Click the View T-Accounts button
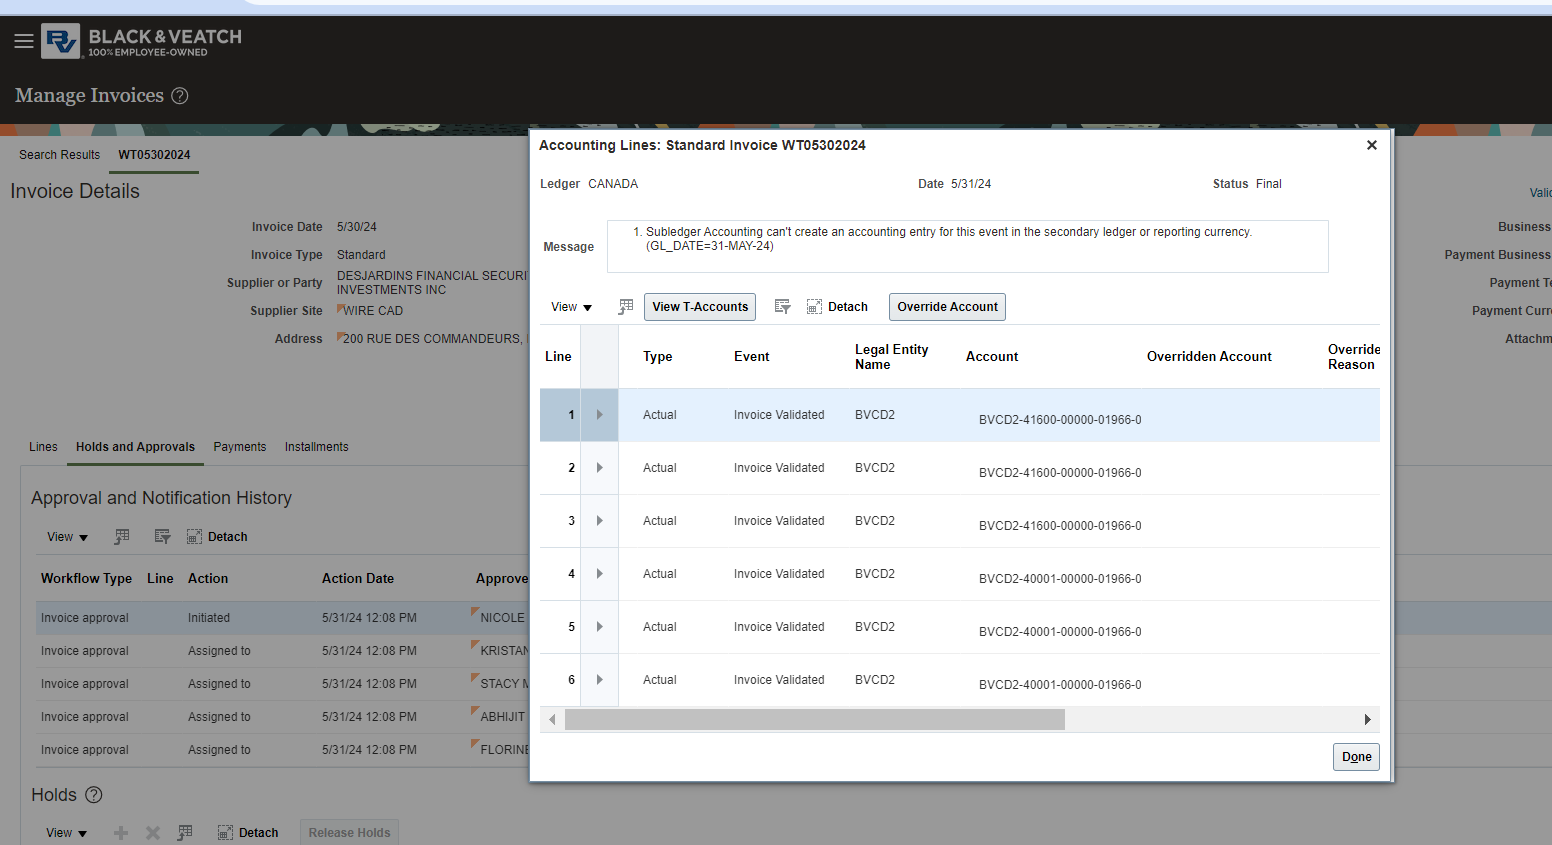Viewport: 1552px width, 845px height. click(699, 306)
